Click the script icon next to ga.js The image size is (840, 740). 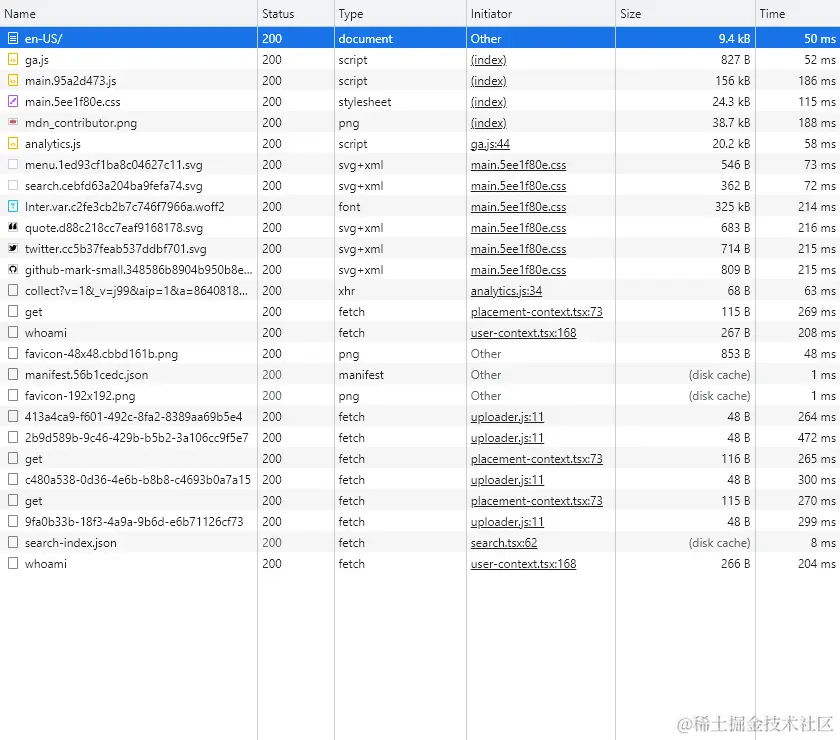pos(13,59)
